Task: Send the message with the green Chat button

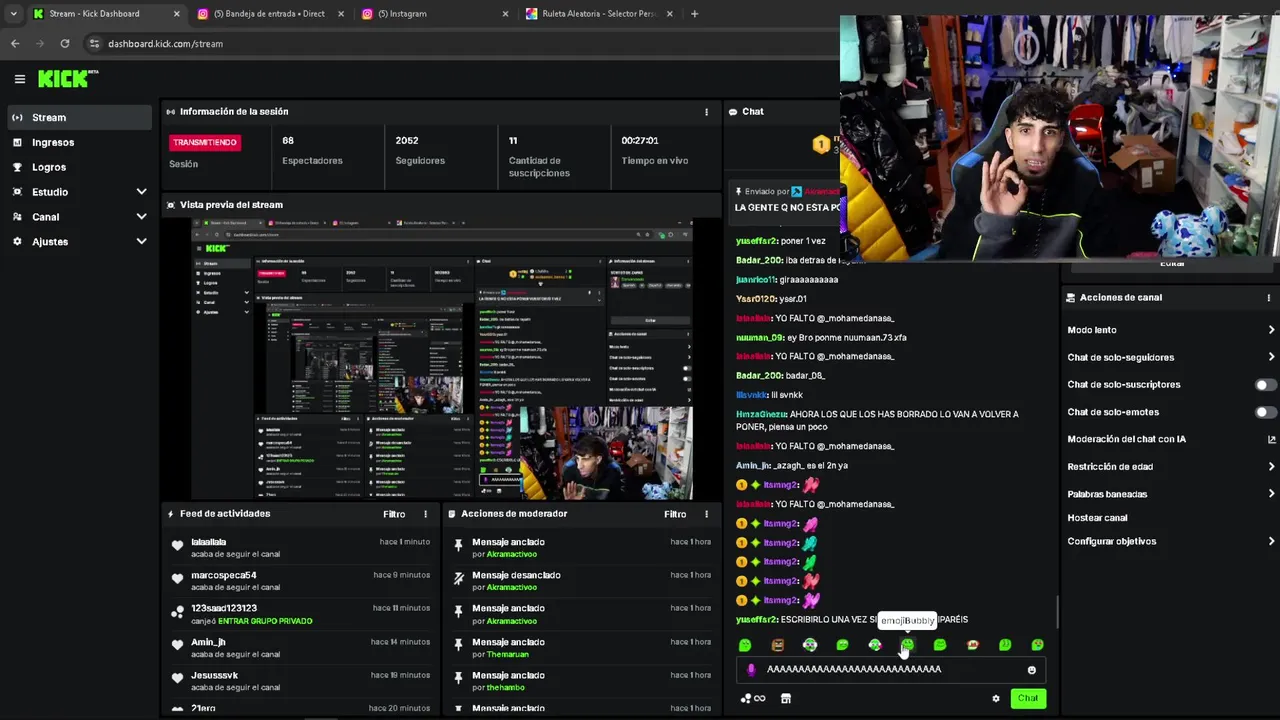Action: coord(1028,699)
